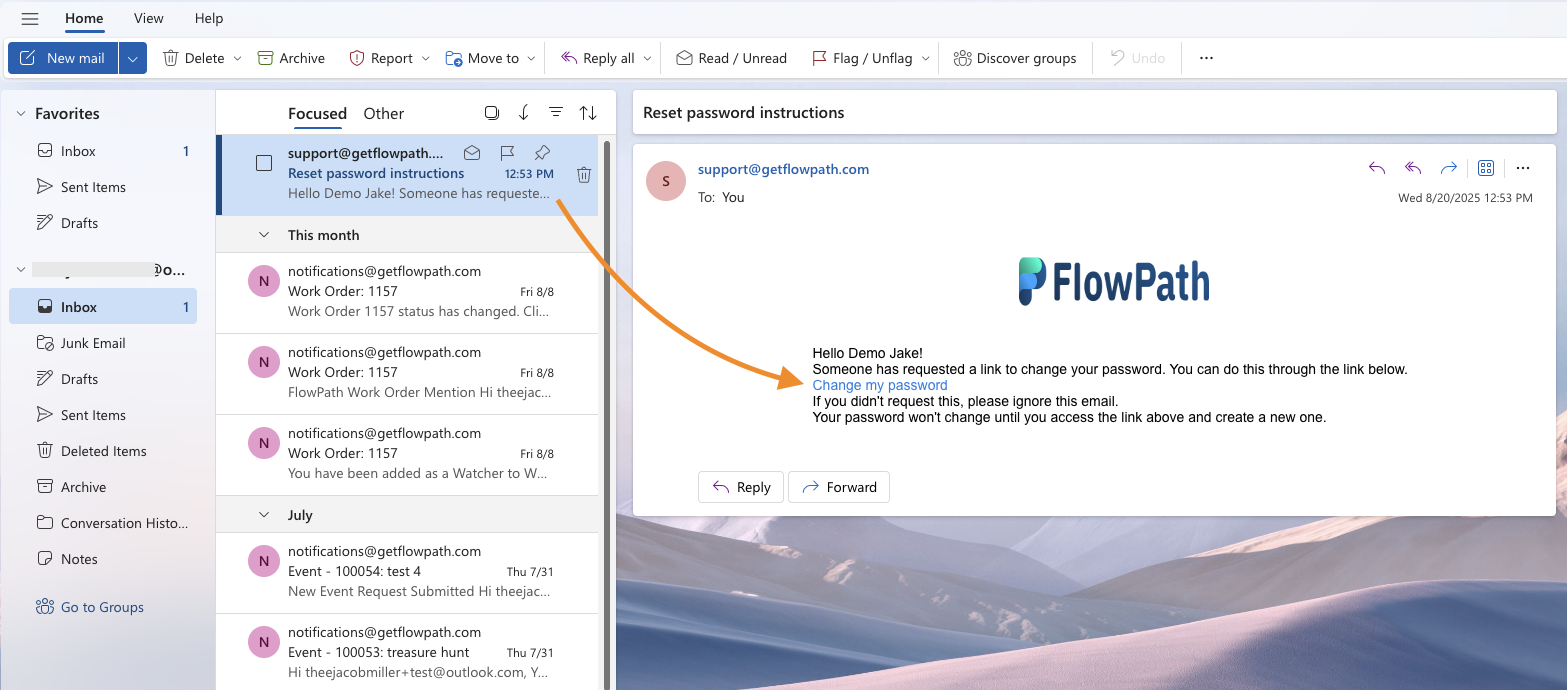Open Work Order 1157 status changed email
This screenshot has width=1567, height=690.
pos(407,292)
